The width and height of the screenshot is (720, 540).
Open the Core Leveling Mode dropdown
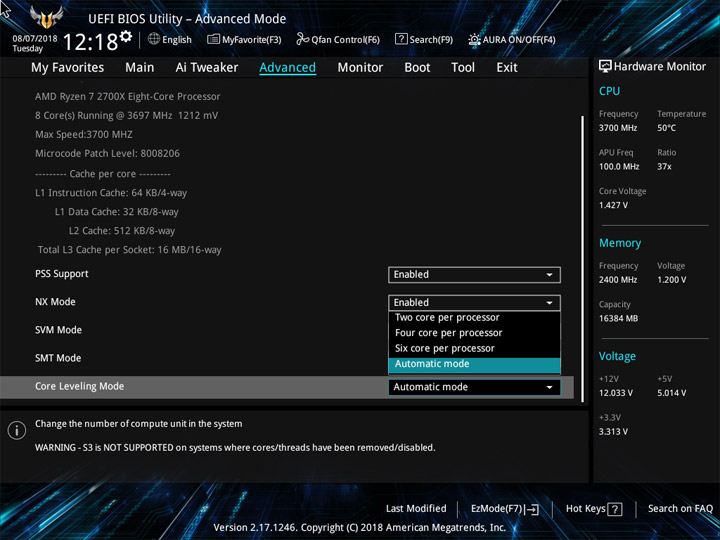[474, 387]
